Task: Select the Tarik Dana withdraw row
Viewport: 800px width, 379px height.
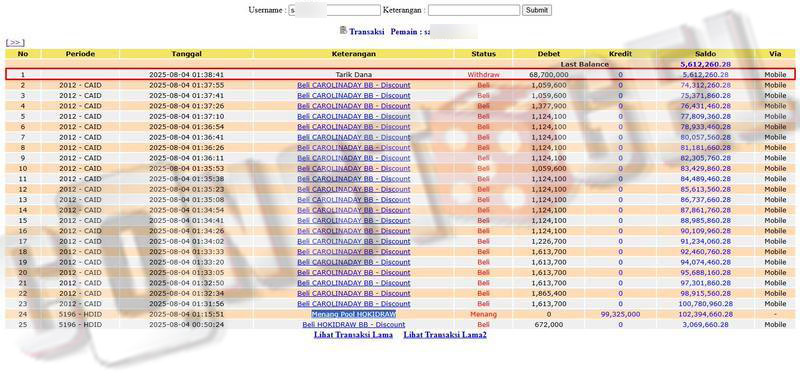Action: coord(400,74)
